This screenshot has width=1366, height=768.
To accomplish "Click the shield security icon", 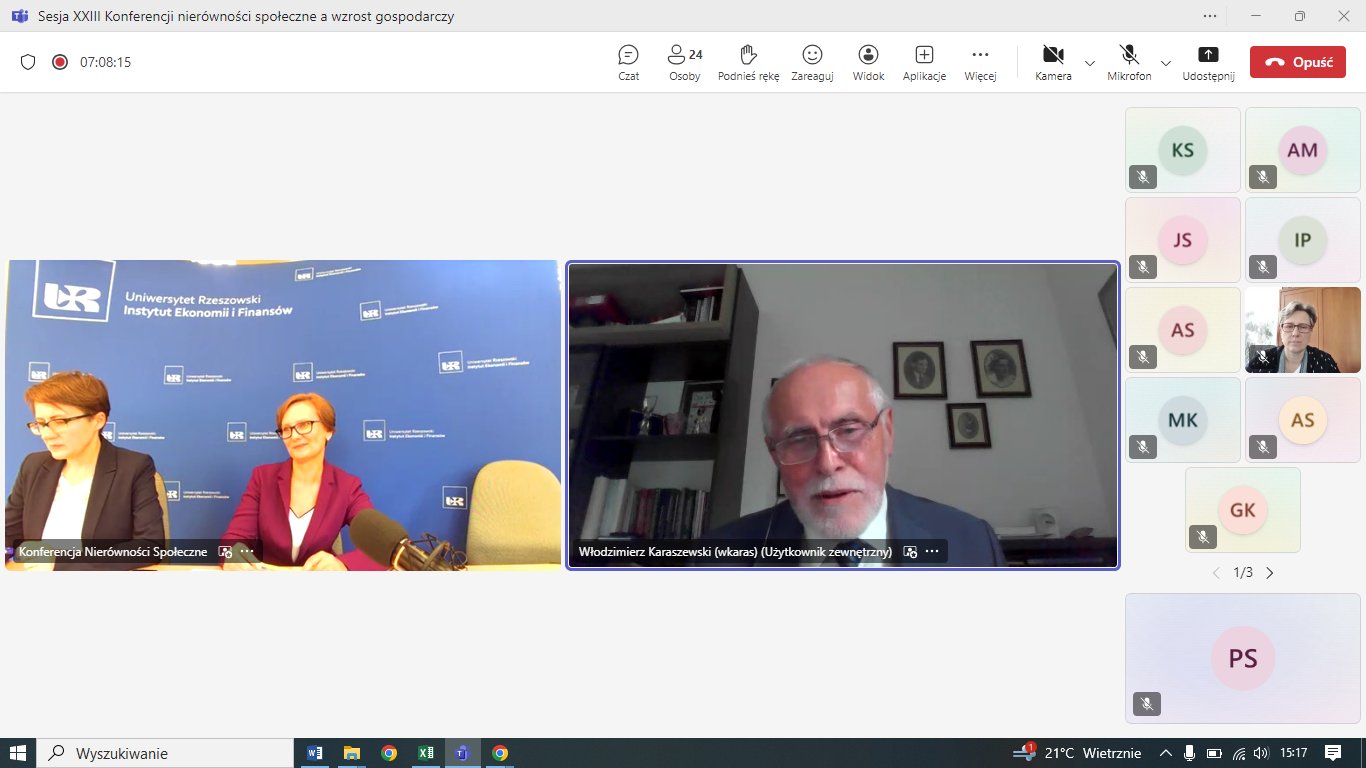I will [x=28, y=62].
